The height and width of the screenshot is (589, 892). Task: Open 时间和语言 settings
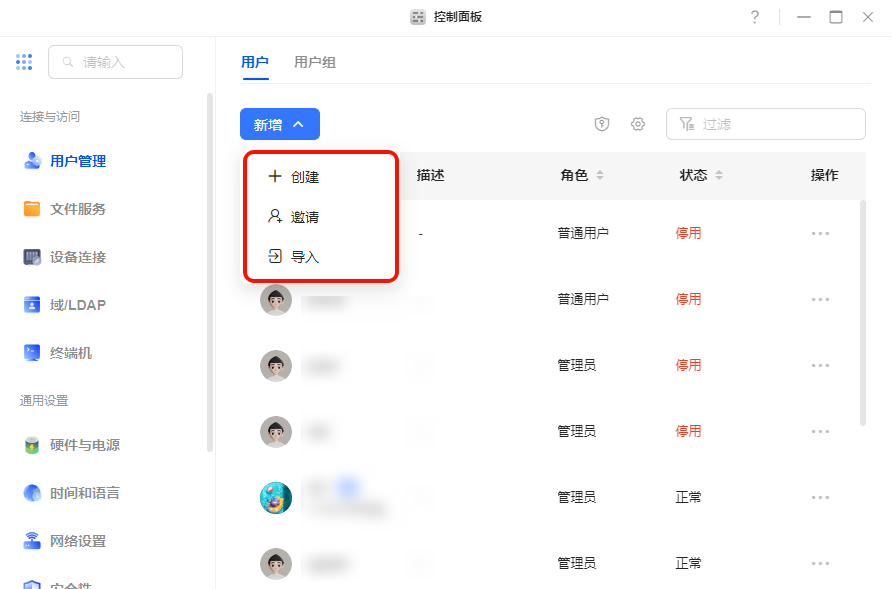point(84,493)
